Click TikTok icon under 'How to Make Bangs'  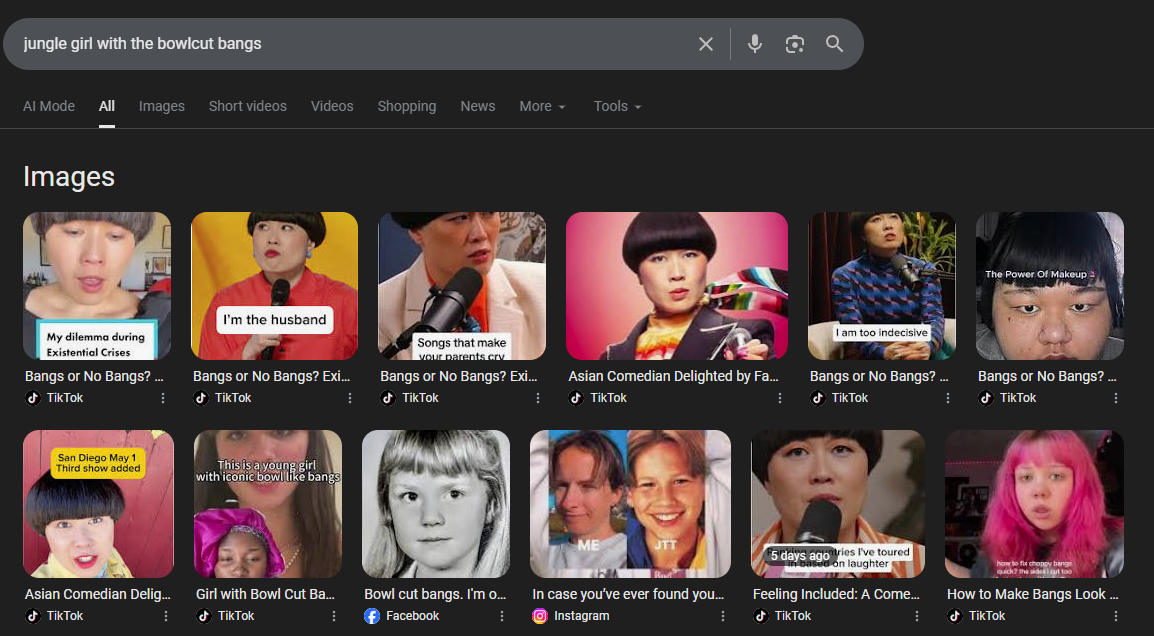(955, 616)
